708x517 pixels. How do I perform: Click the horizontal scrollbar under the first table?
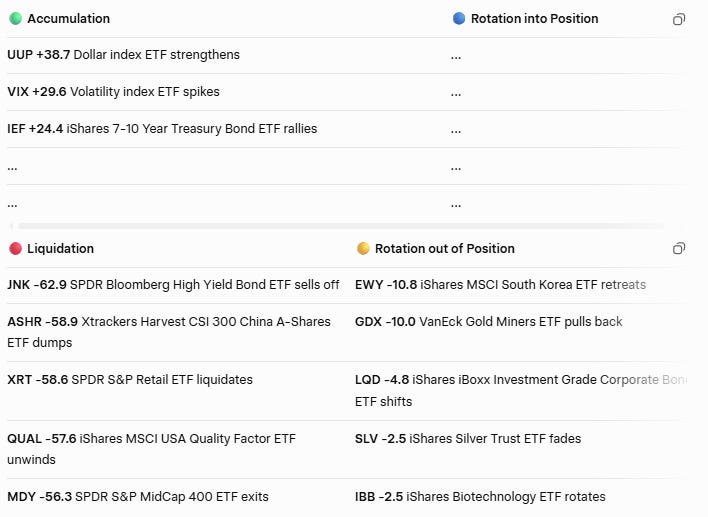tap(338, 225)
